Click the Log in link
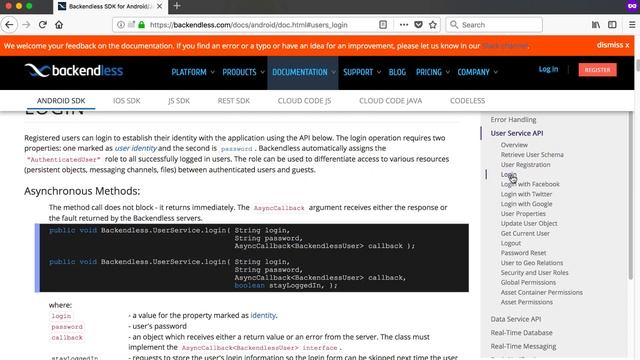The width and height of the screenshot is (640, 360). [548, 69]
